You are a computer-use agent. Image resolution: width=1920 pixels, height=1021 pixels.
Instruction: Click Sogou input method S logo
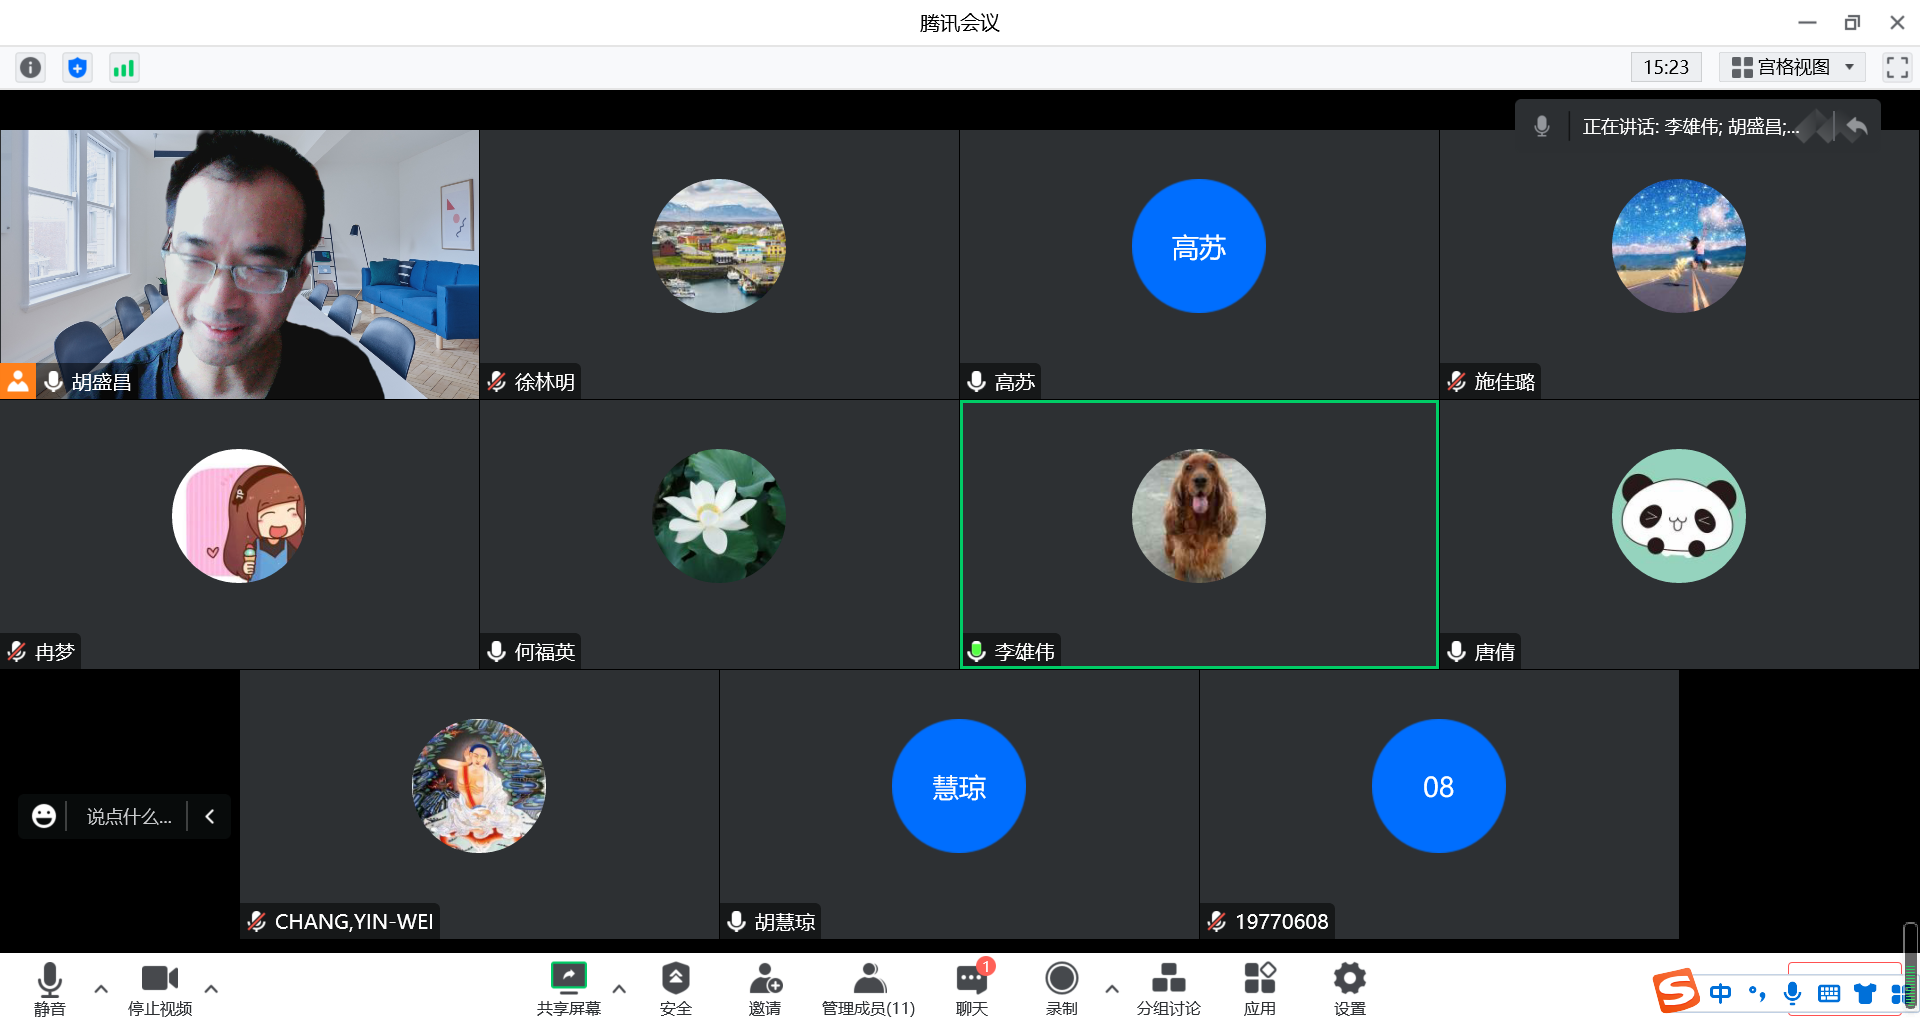1675,991
